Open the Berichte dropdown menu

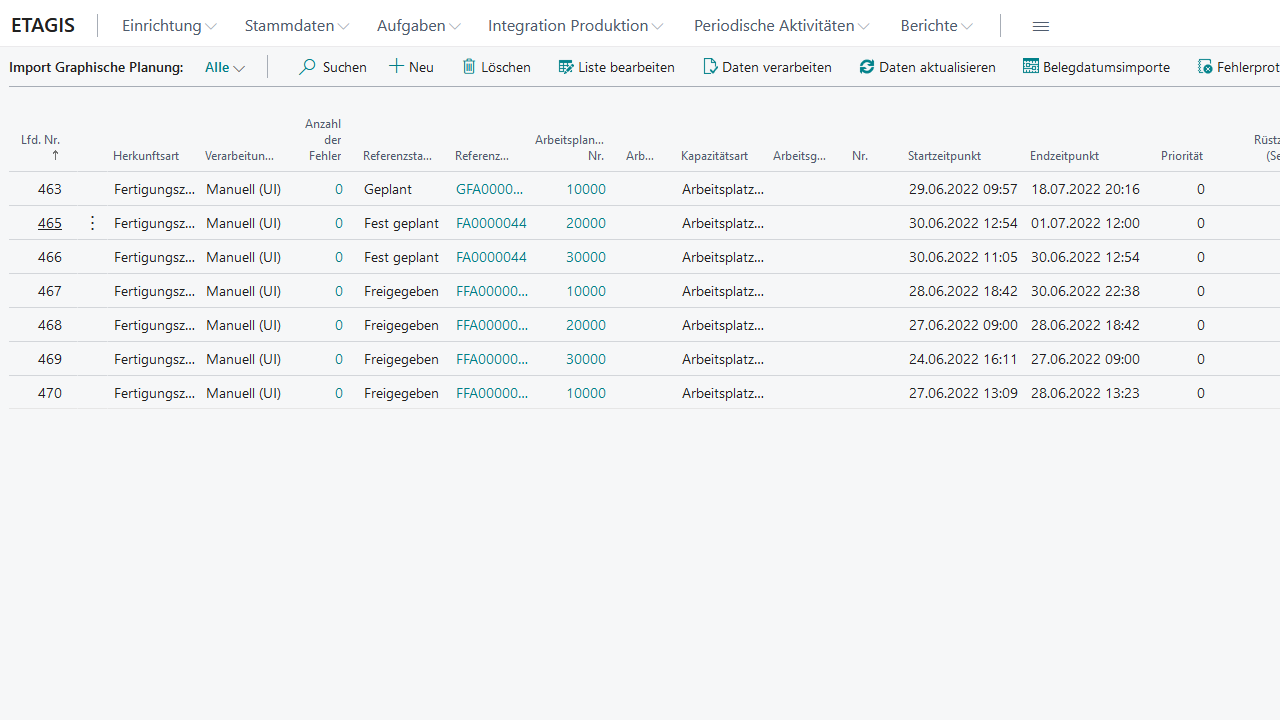(937, 26)
